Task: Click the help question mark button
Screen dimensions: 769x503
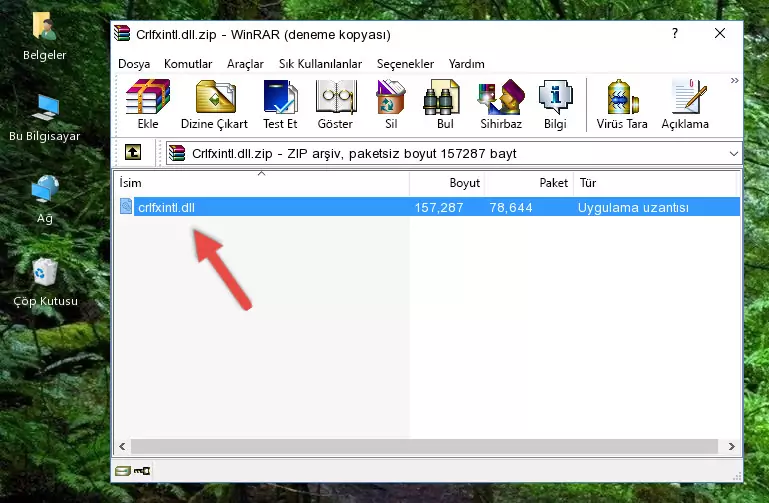Action: coord(675,33)
